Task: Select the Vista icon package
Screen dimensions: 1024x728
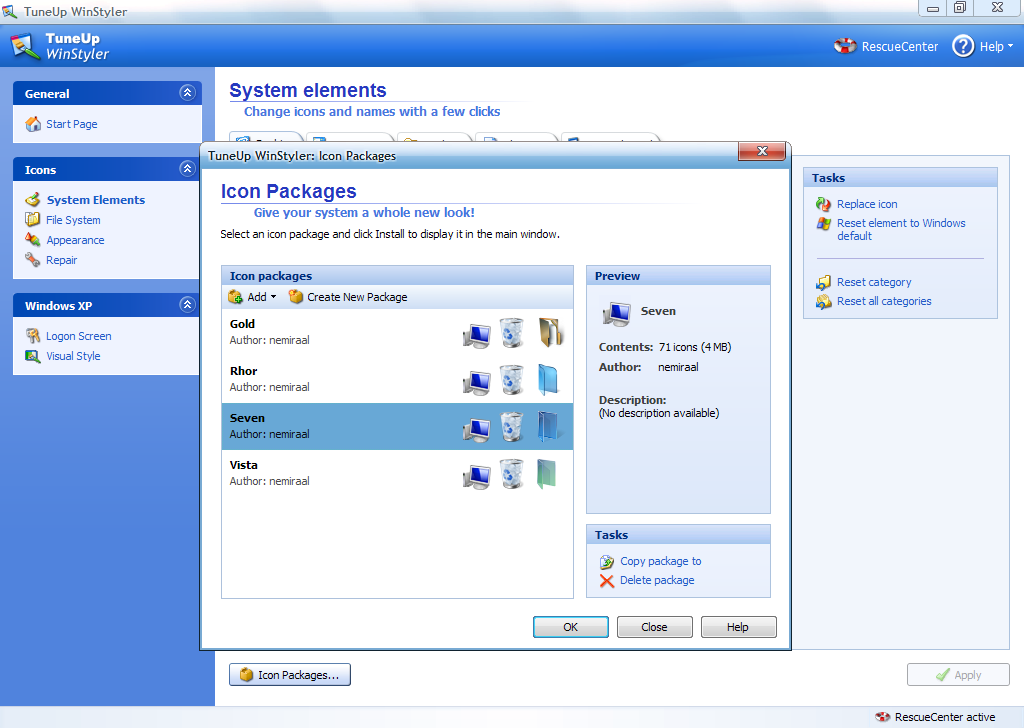Action: pos(397,473)
